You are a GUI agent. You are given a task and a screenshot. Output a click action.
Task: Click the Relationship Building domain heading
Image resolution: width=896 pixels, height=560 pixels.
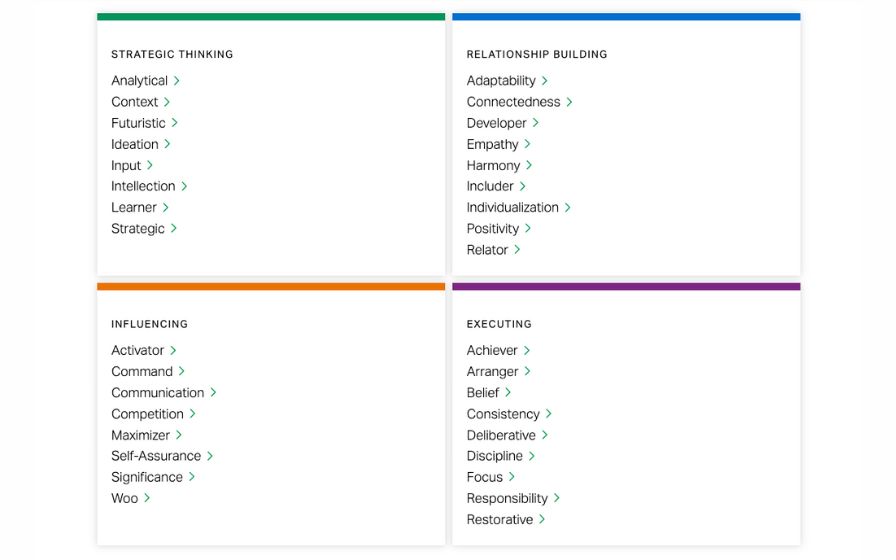point(537,55)
